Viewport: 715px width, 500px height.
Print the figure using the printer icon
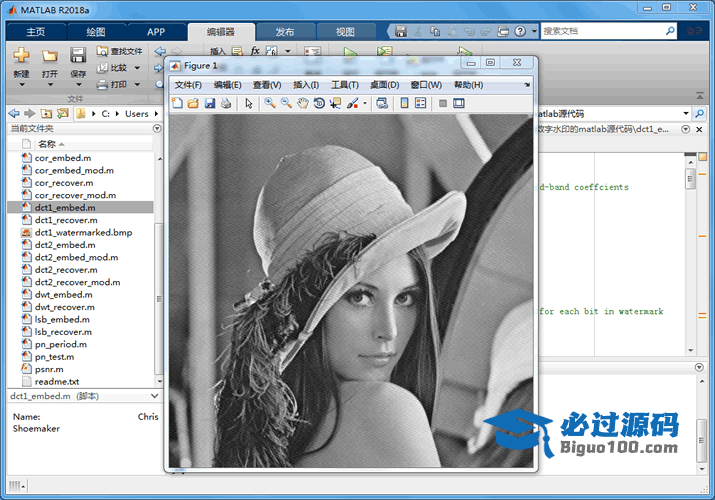point(226,103)
